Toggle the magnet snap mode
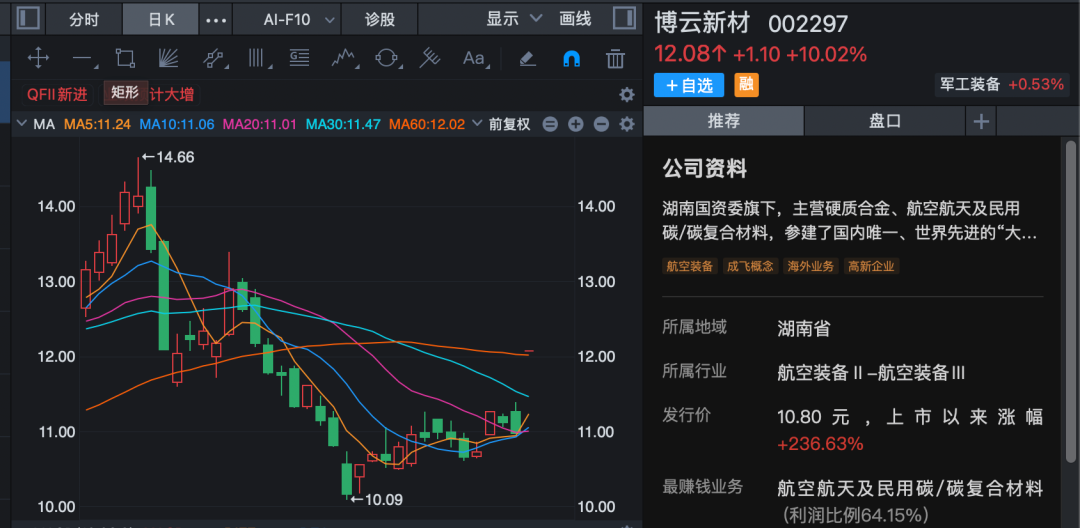1080x528 pixels. coord(572,58)
